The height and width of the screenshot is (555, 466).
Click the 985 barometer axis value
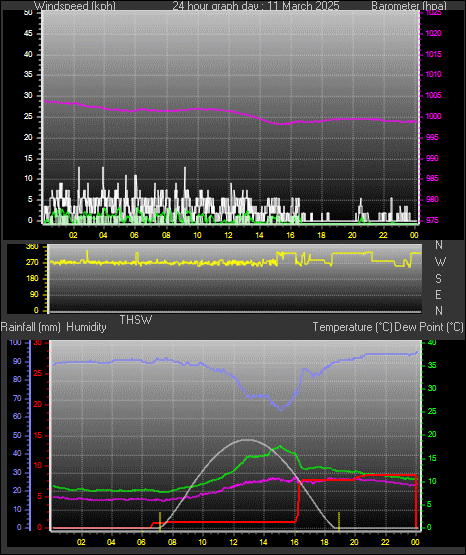[x=432, y=178]
